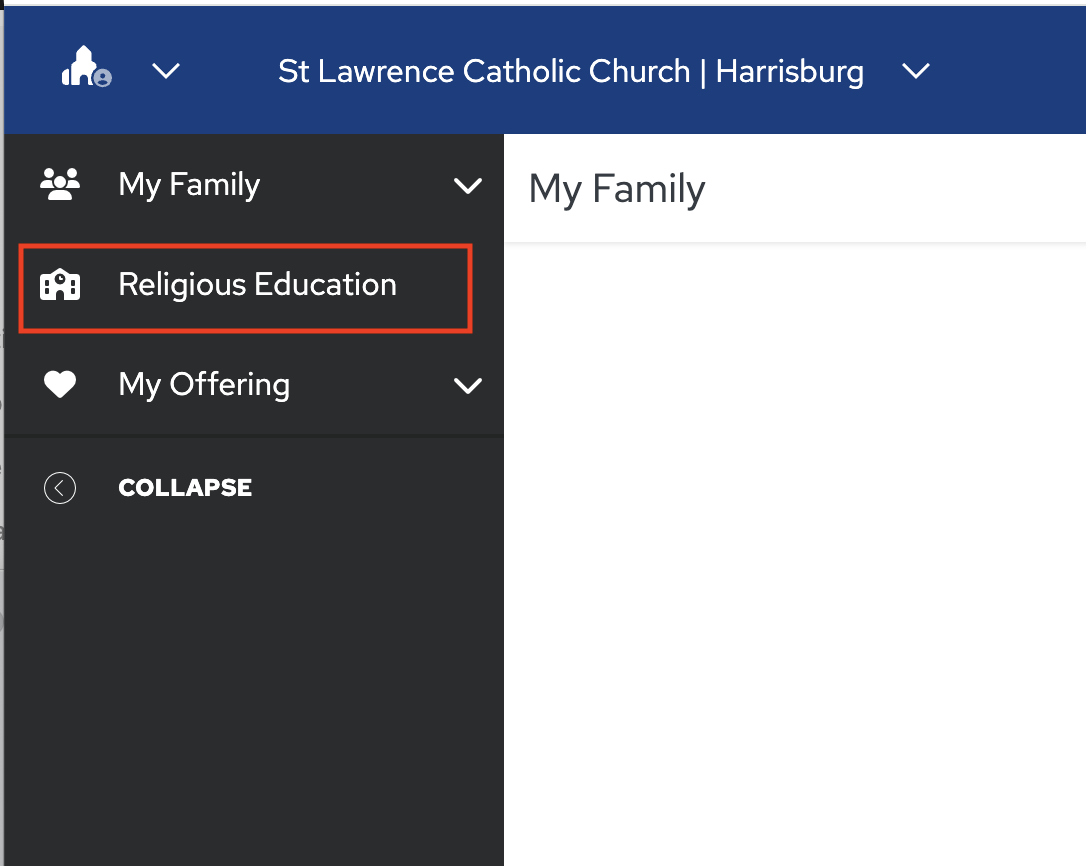Click the circled left-arrow collapse icon
The width and height of the screenshot is (1086, 866).
tap(60, 488)
